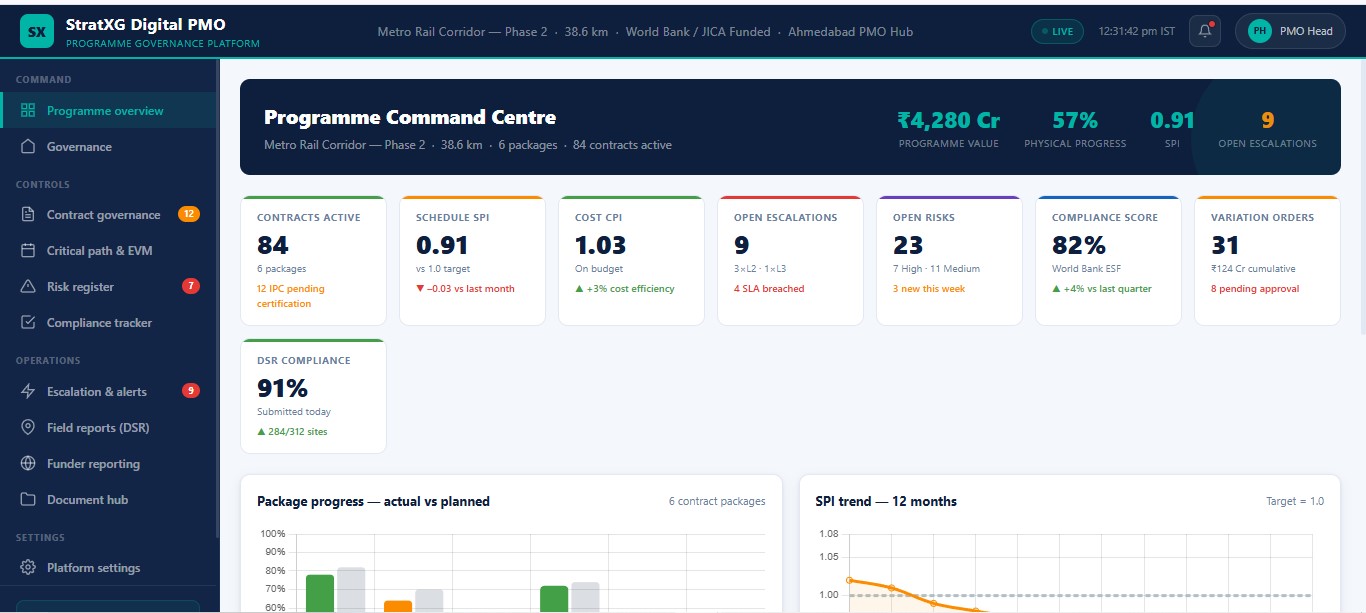Image resolution: width=1366 pixels, height=613 pixels.
Task: Open the Document hub
Action: coord(108,500)
